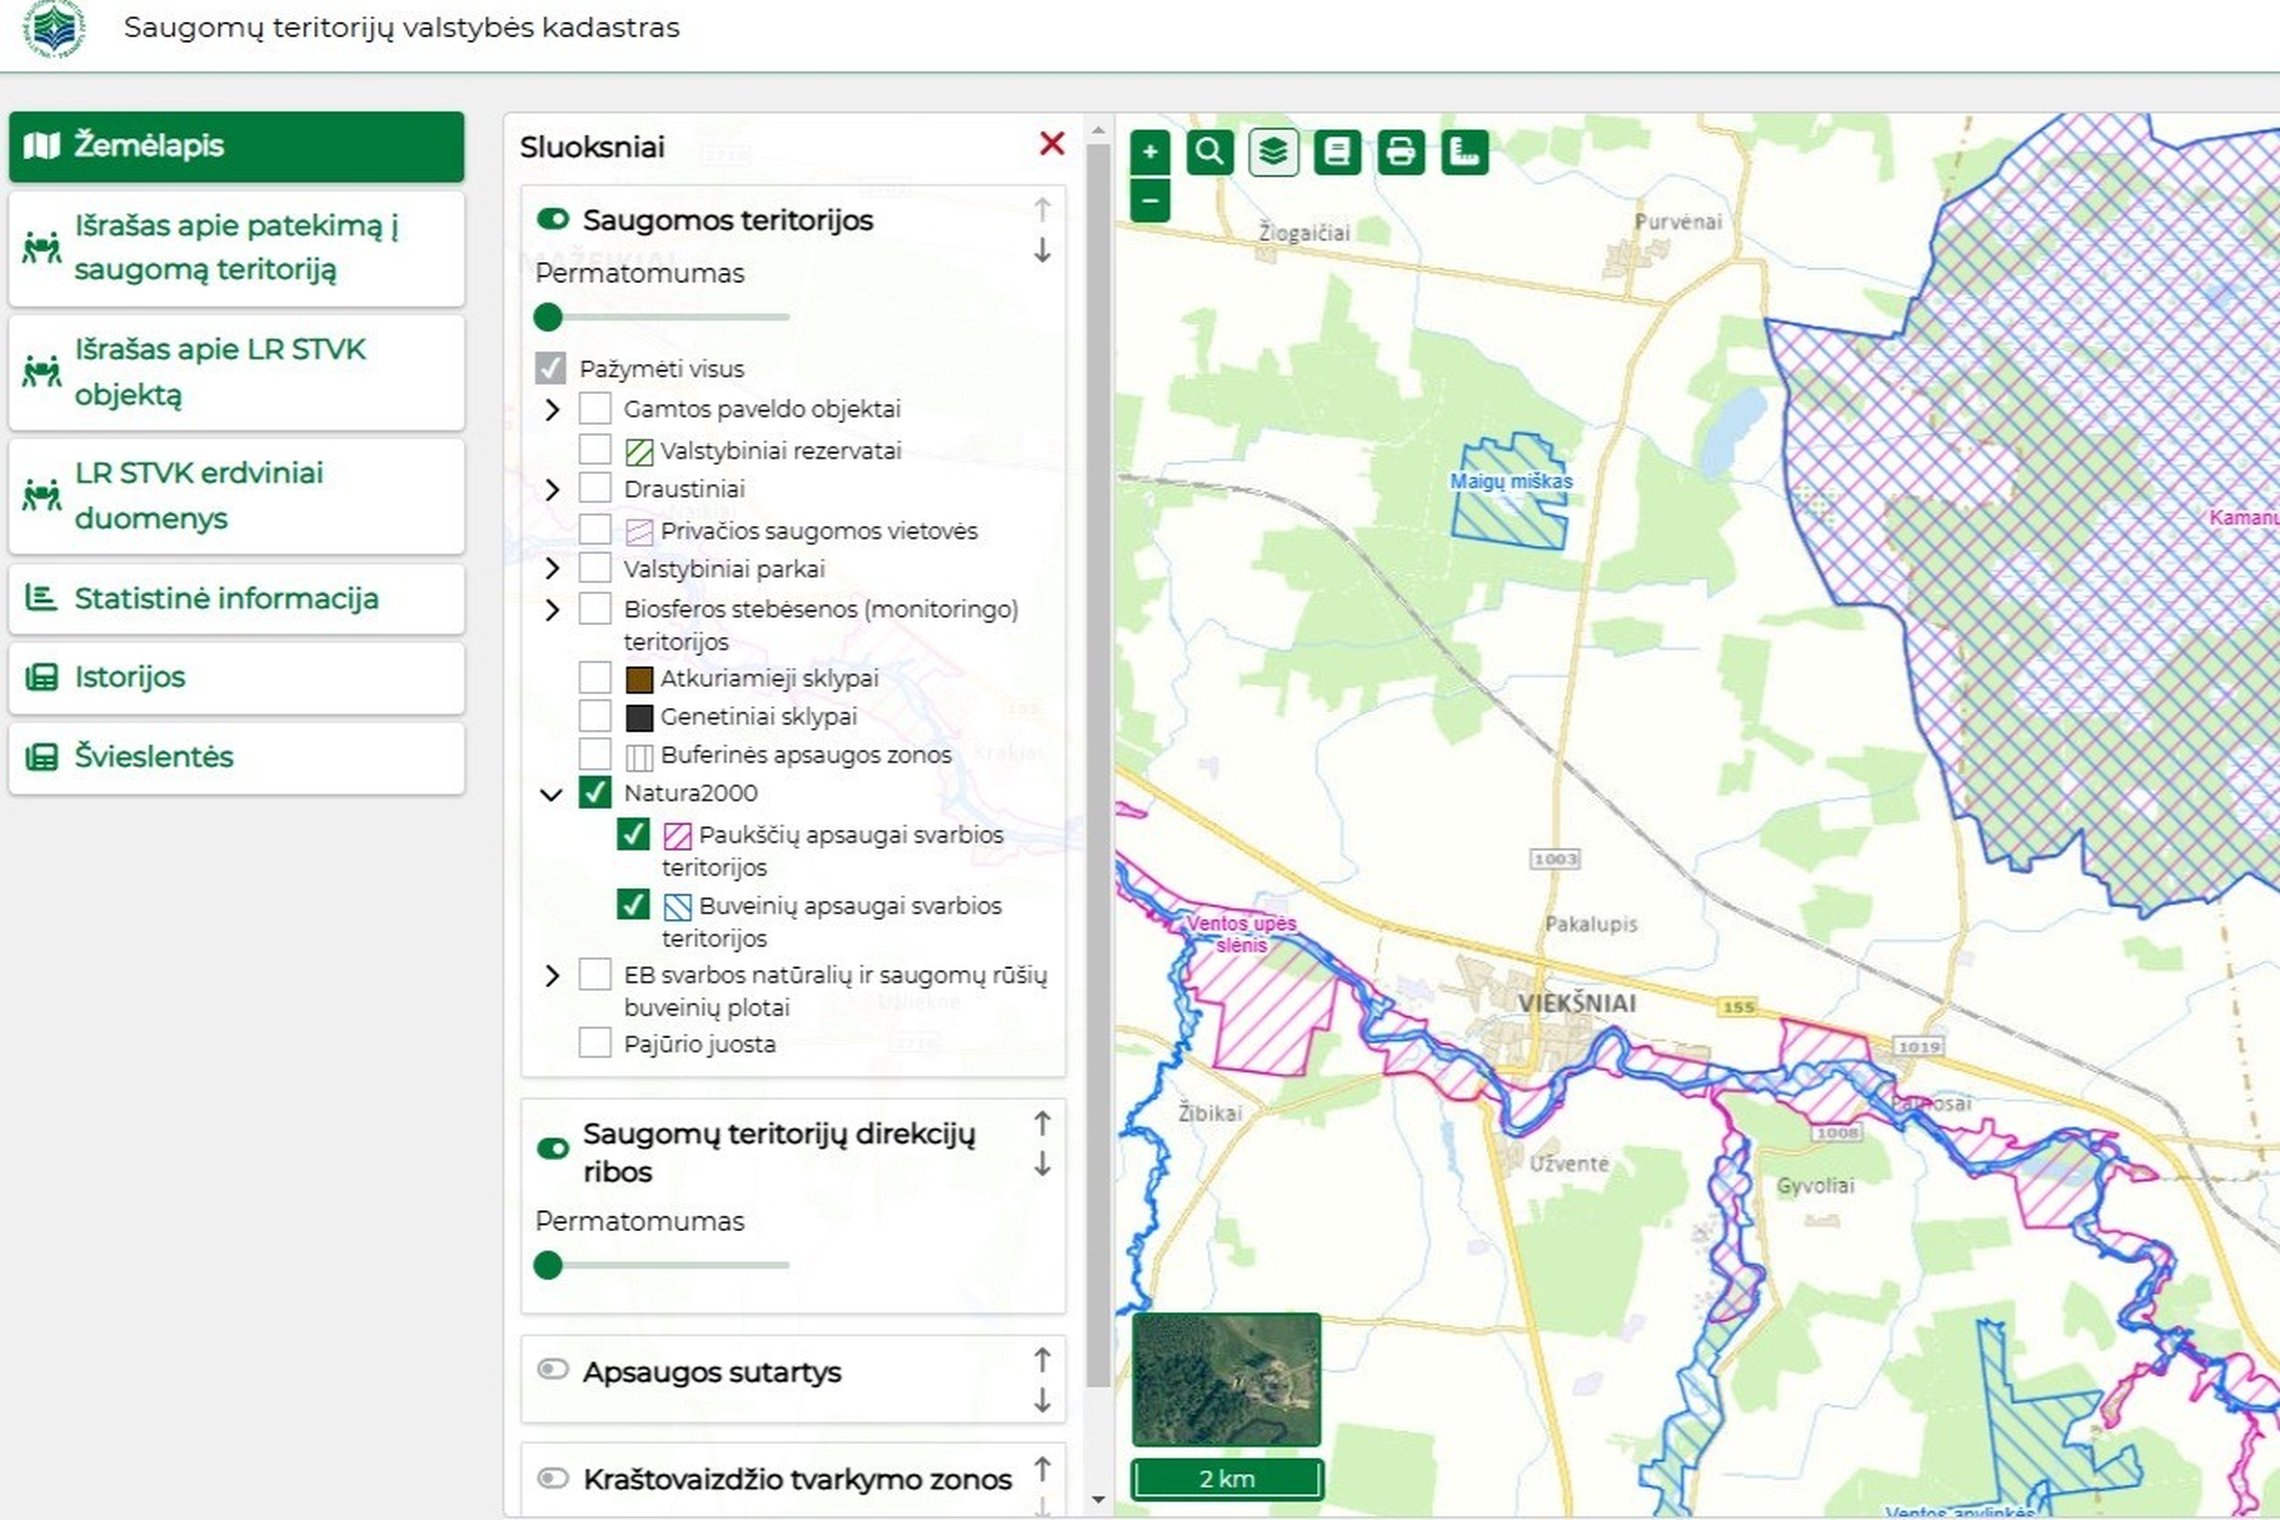Expand EB svarbos natūralių buveinių group
The width and height of the screenshot is (2280, 1520).
(x=552, y=975)
